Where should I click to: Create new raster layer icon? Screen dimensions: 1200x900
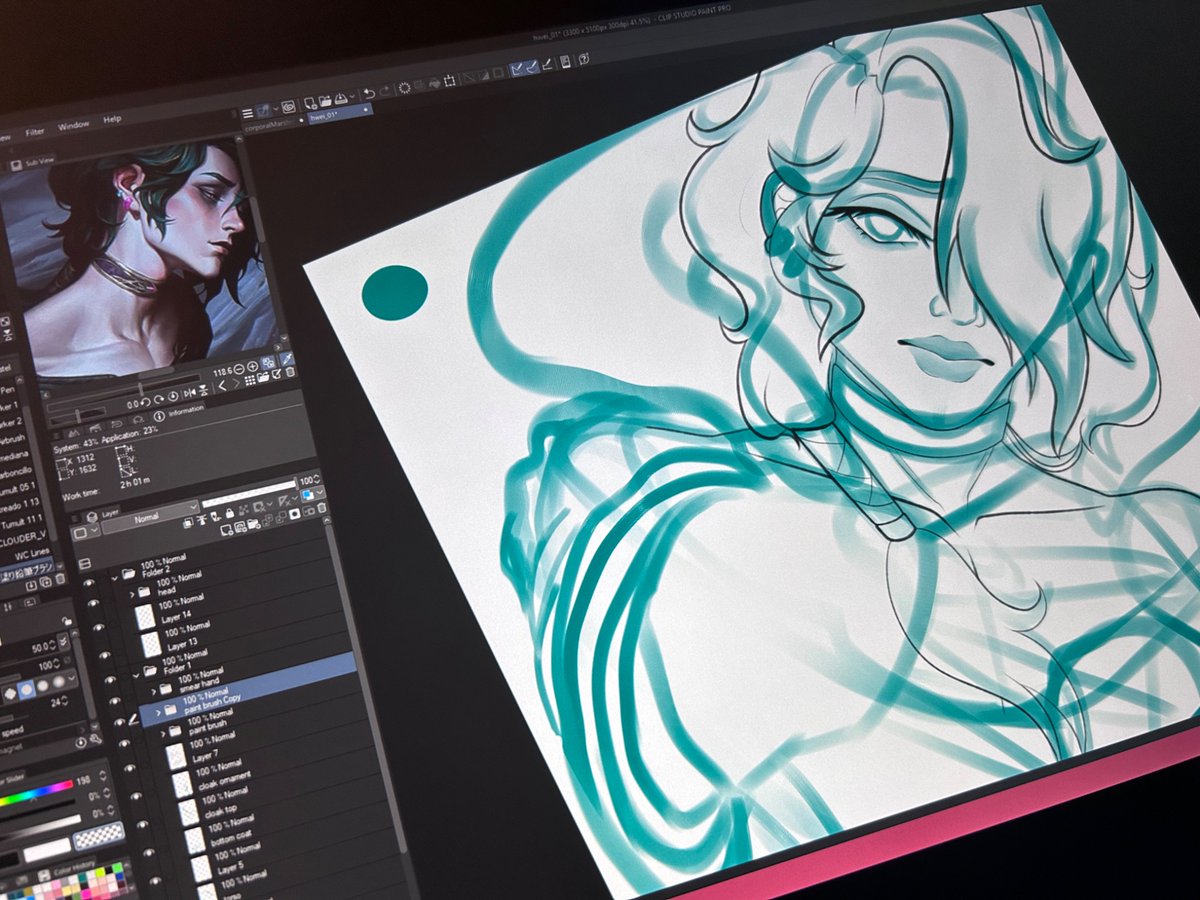click(x=227, y=530)
